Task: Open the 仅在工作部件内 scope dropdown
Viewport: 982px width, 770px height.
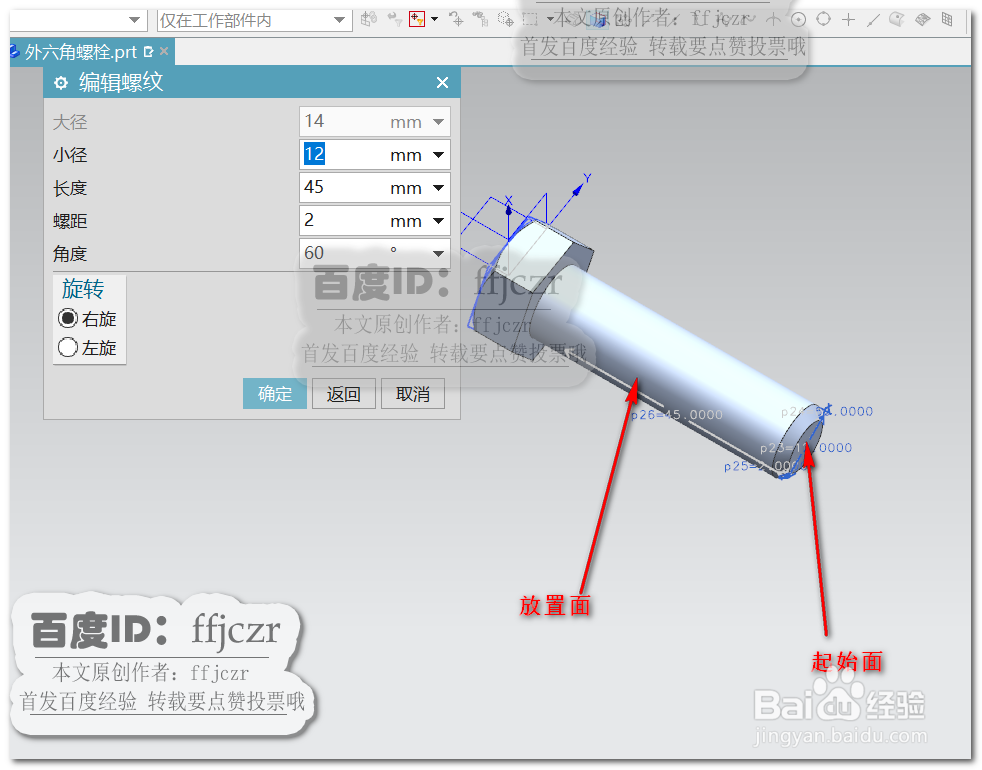Action: [339, 20]
